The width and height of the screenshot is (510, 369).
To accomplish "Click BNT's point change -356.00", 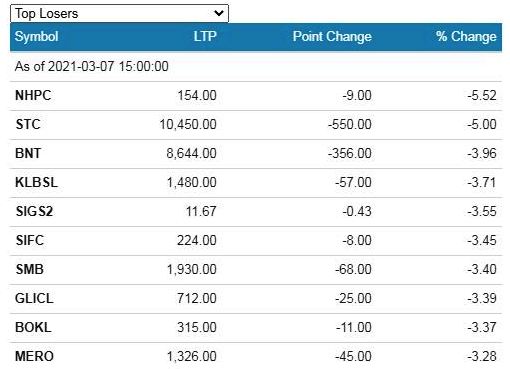I will [x=350, y=153].
